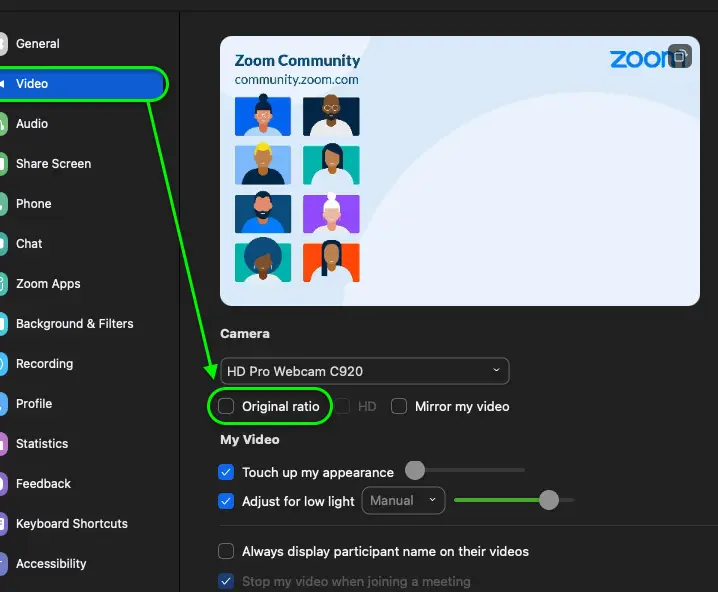The image size is (718, 592).
Task: Toggle Stop my video when joining checkbox
Action: coord(226,581)
